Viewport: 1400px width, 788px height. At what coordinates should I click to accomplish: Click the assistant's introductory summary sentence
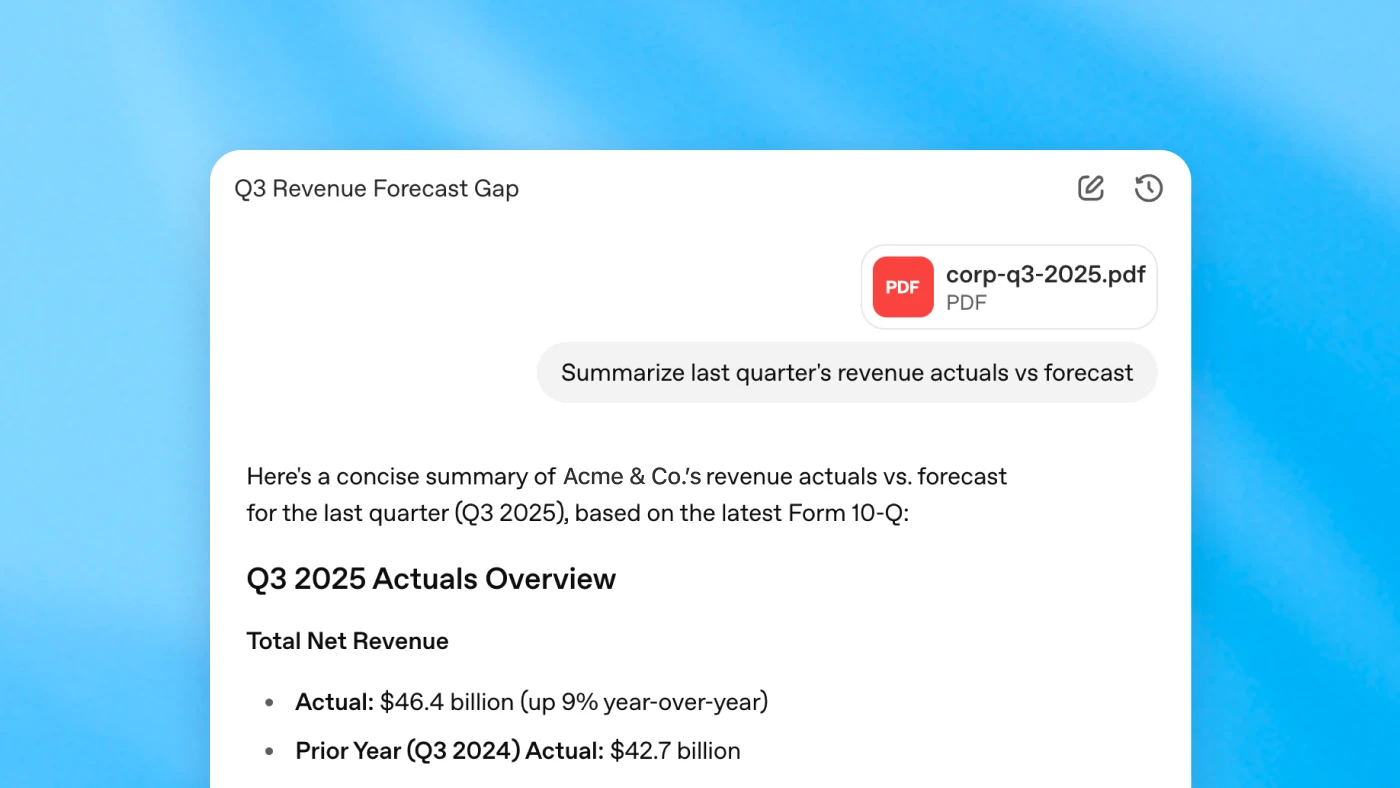[626, 494]
